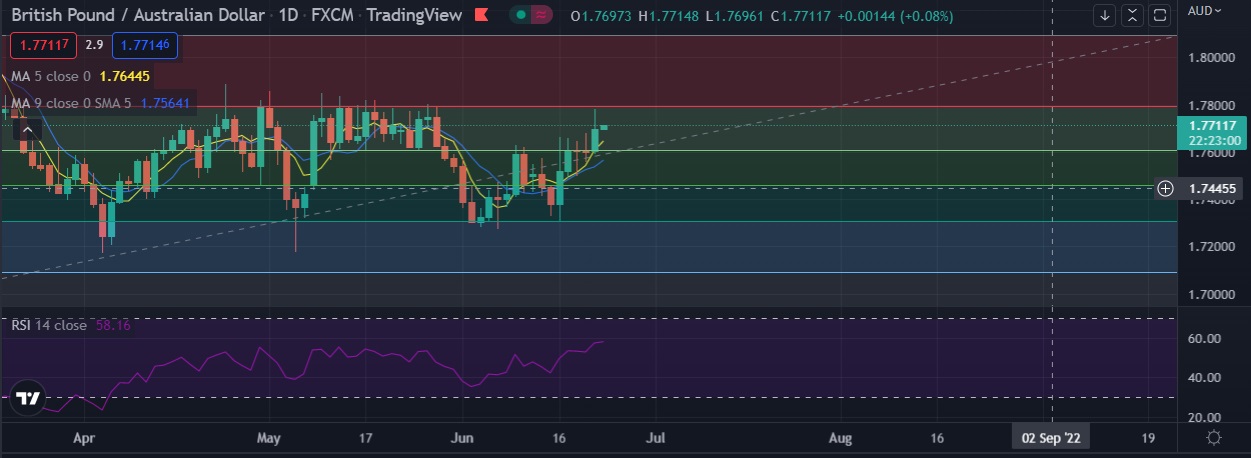
Task: Click the 1.74455 crosshair price label
Action: click(1214, 188)
